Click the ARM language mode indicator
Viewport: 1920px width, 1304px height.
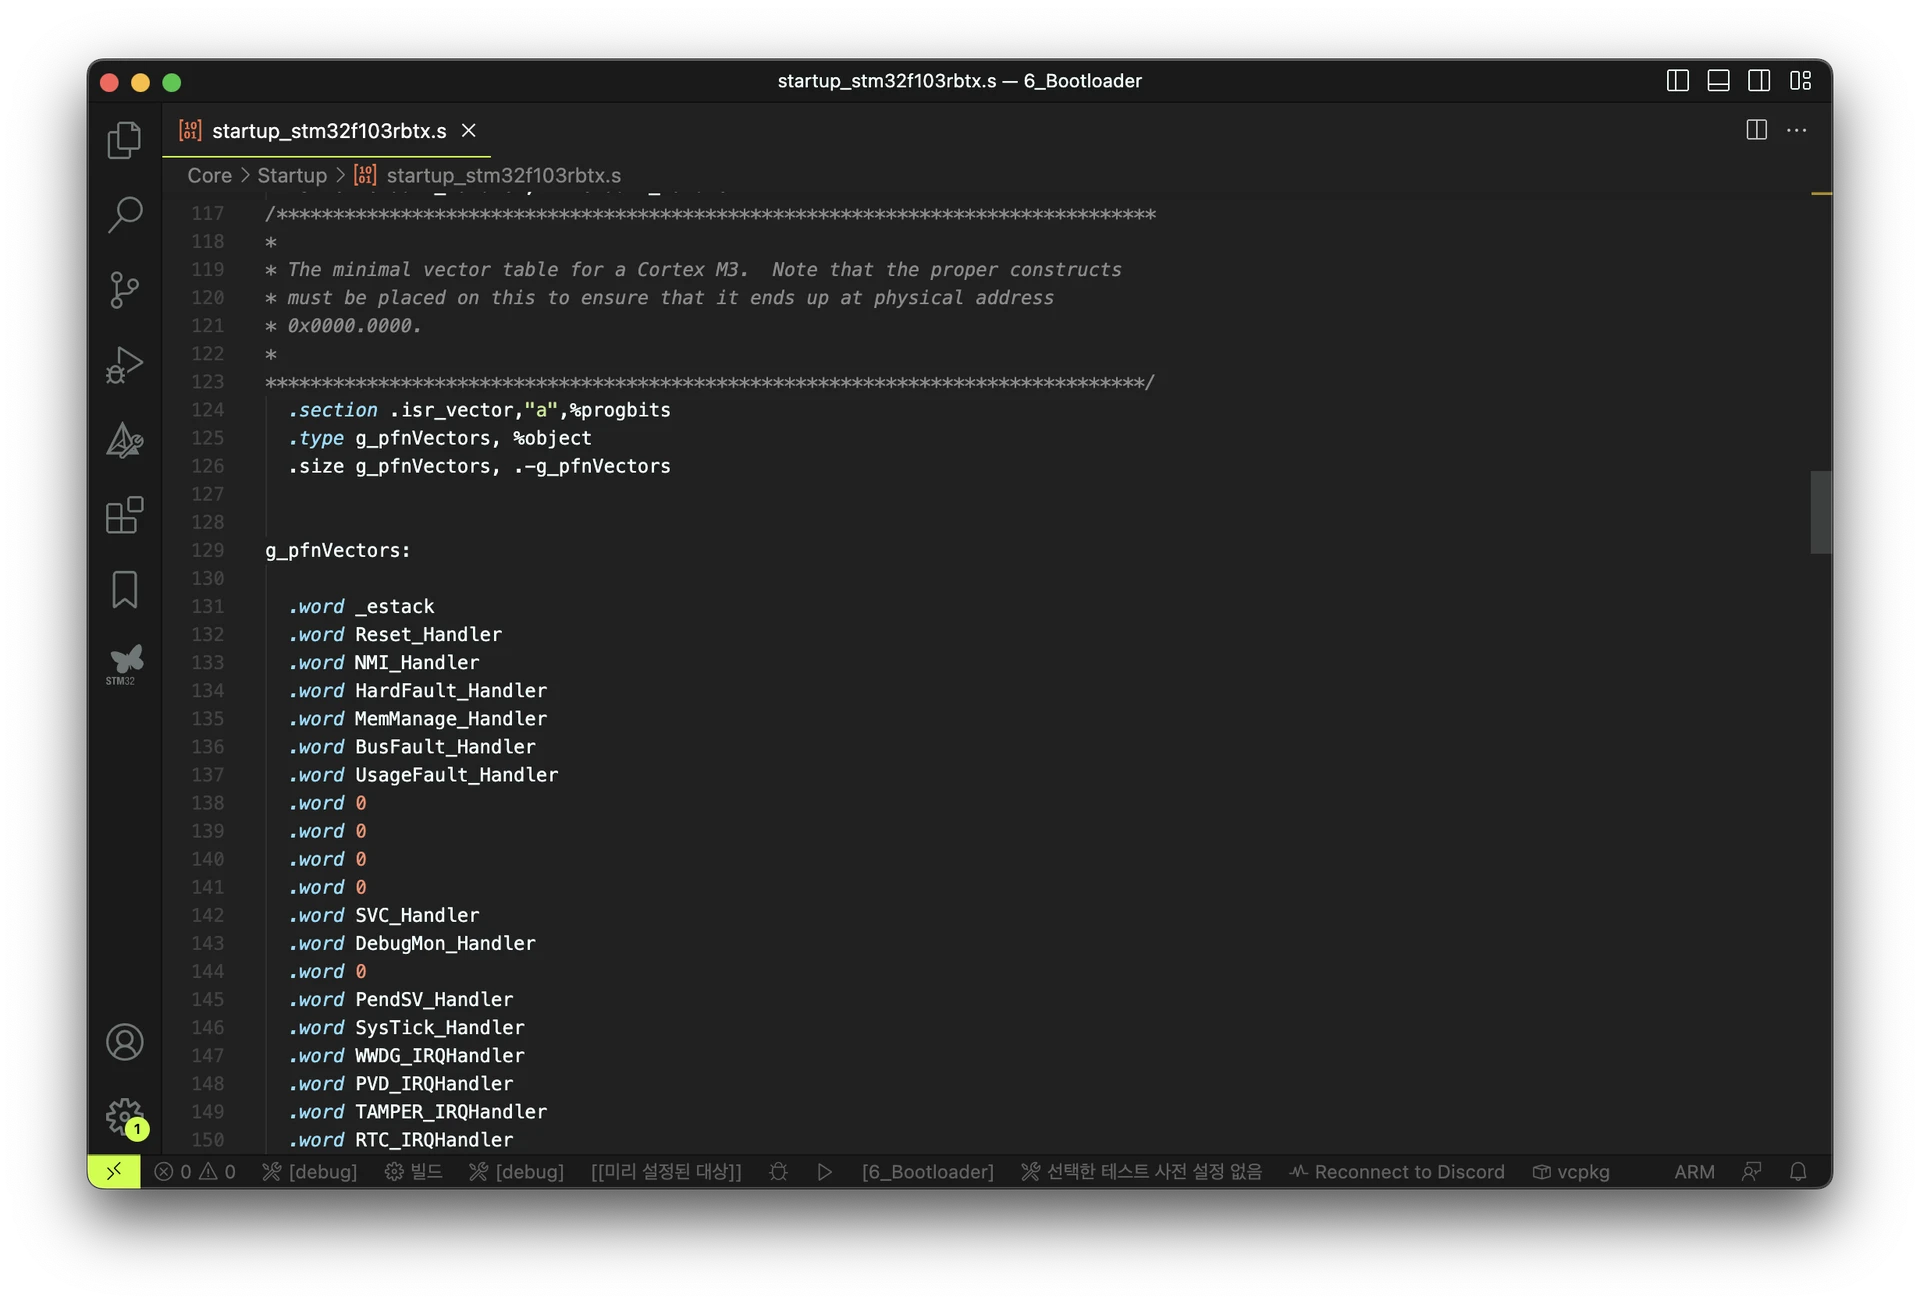(x=1693, y=1171)
